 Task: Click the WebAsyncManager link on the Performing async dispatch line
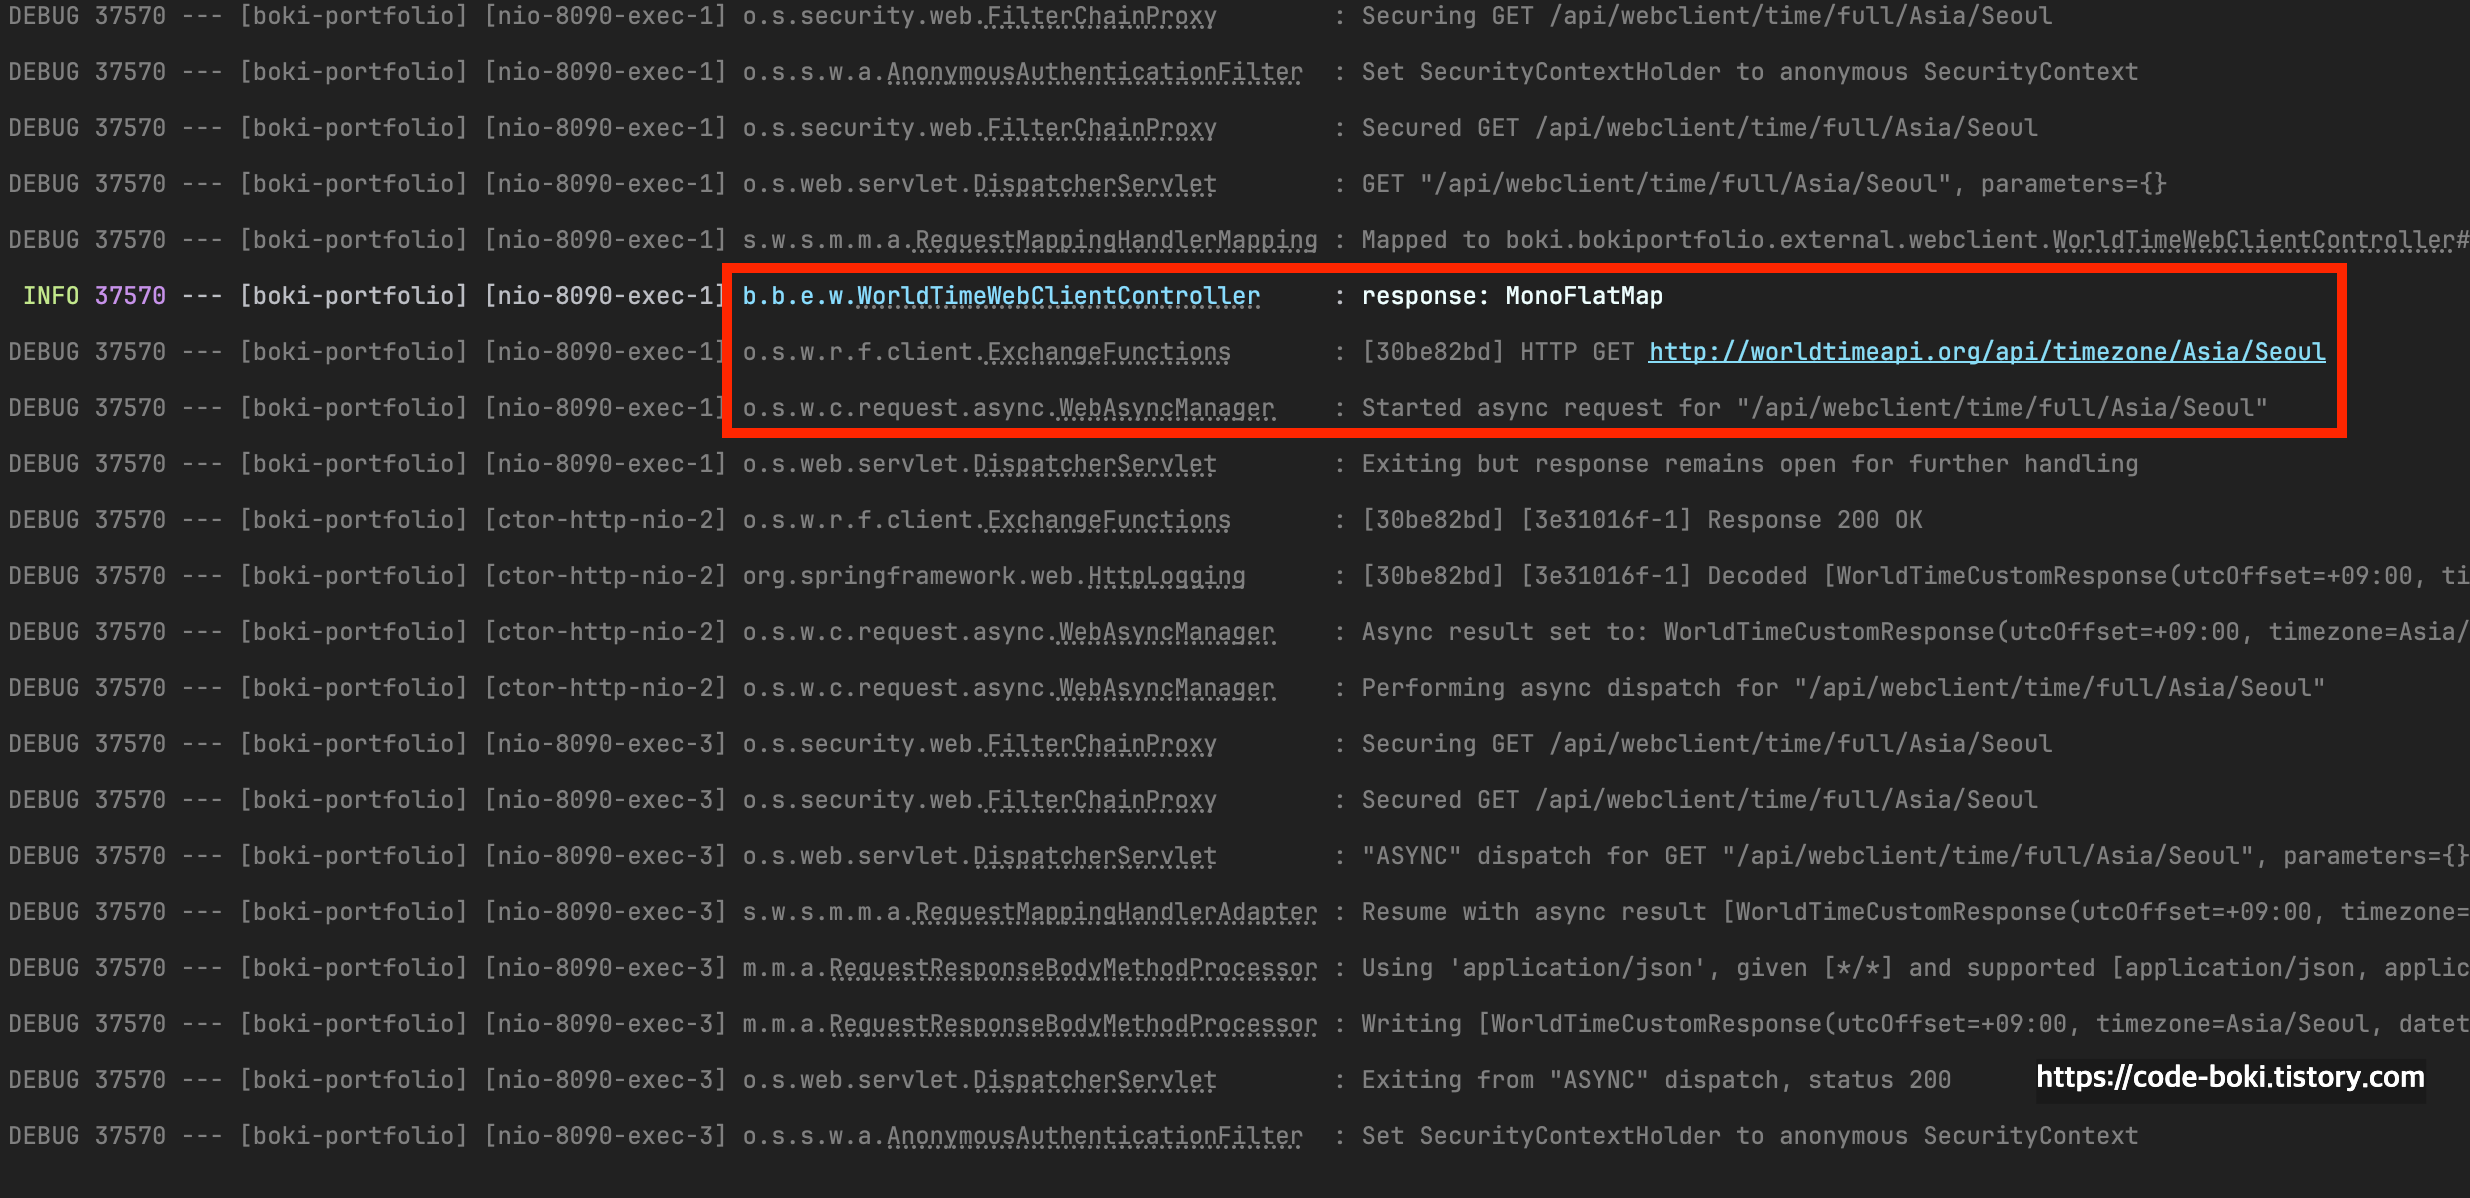tap(1166, 688)
